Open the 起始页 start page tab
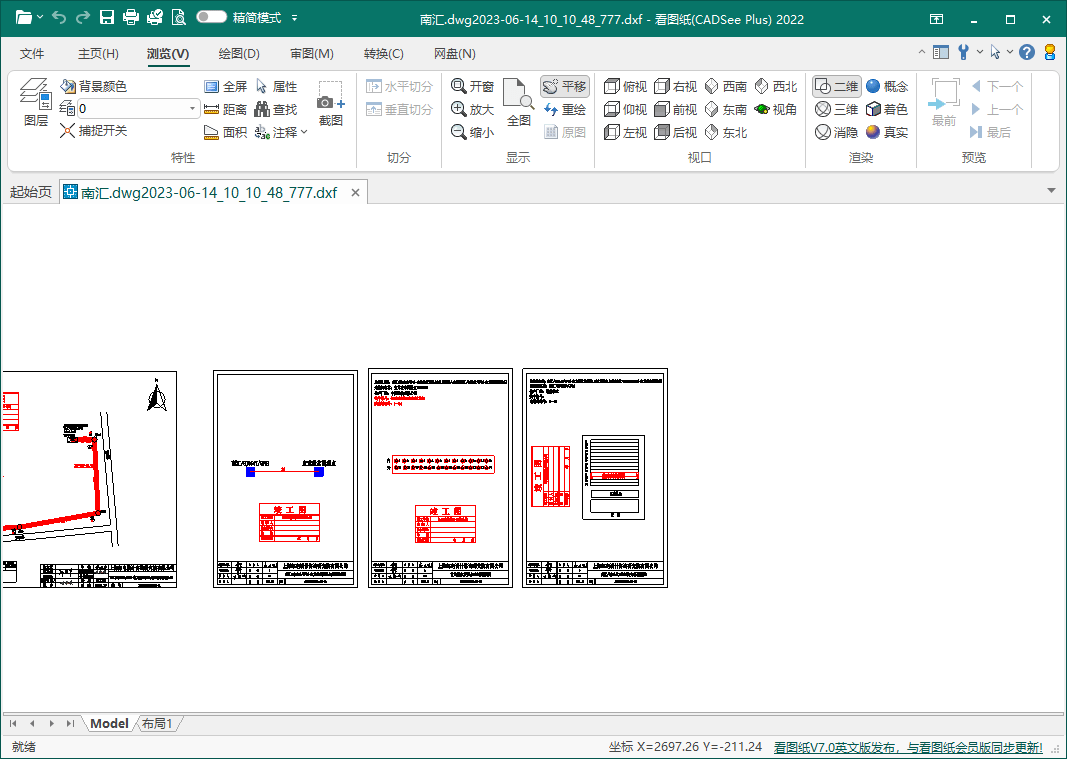The image size is (1067, 759). (31, 193)
